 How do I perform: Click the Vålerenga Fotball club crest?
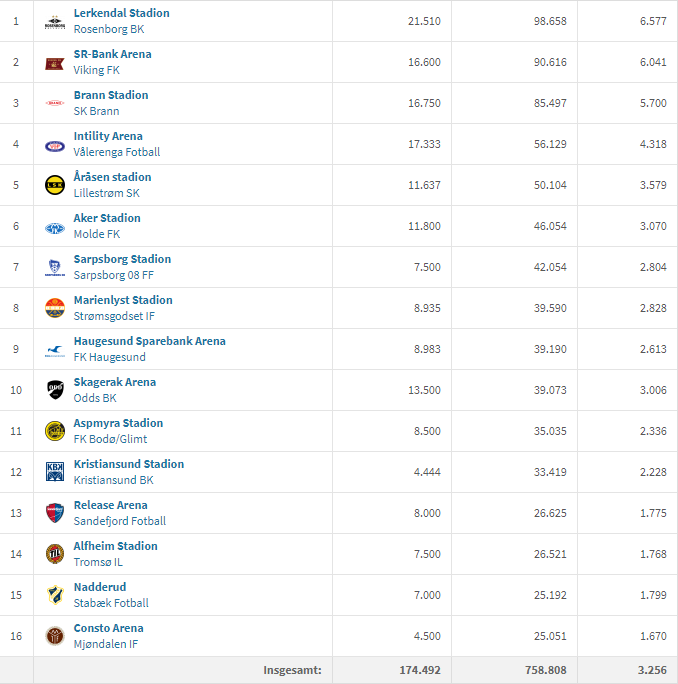[x=54, y=145]
